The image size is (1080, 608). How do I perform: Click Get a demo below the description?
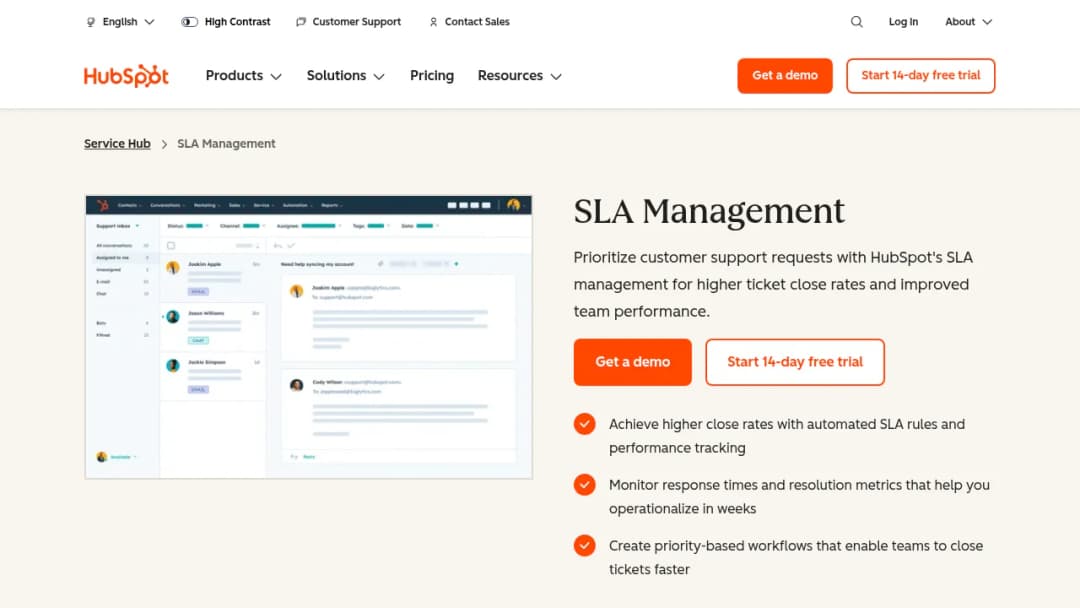click(x=632, y=362)
